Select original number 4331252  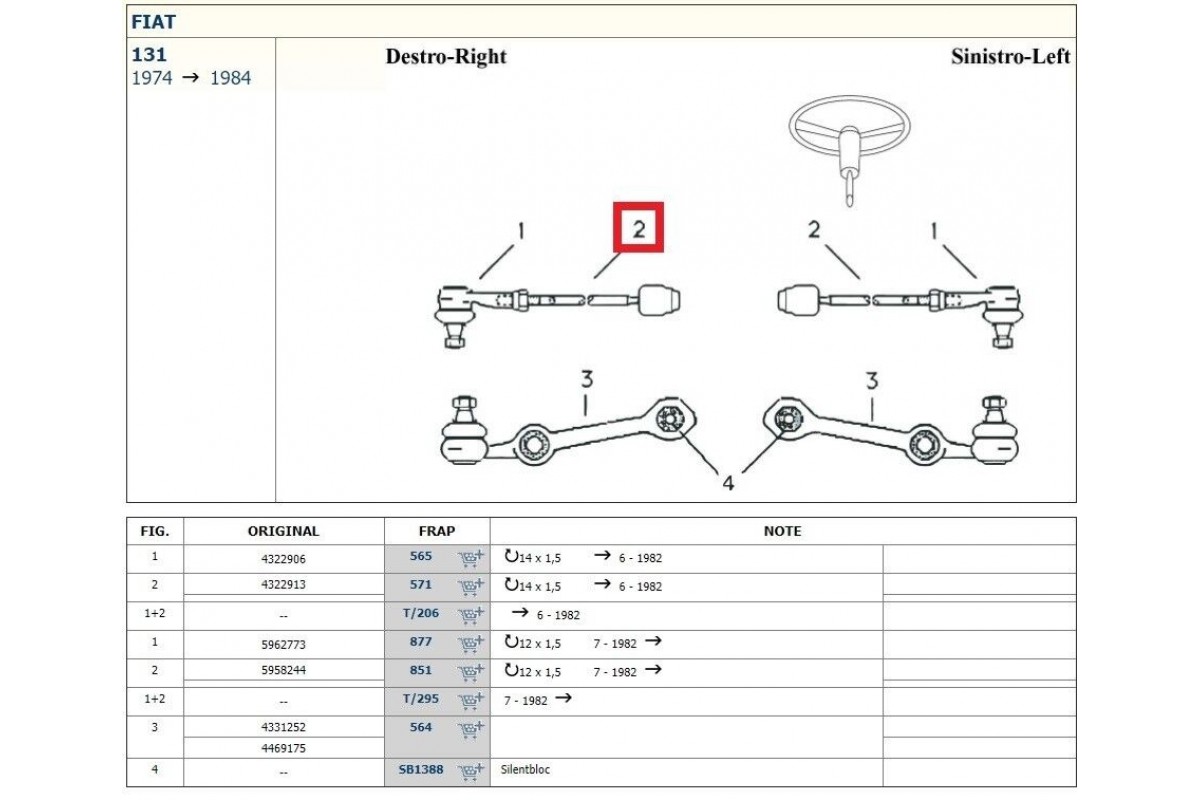[283, 728]
